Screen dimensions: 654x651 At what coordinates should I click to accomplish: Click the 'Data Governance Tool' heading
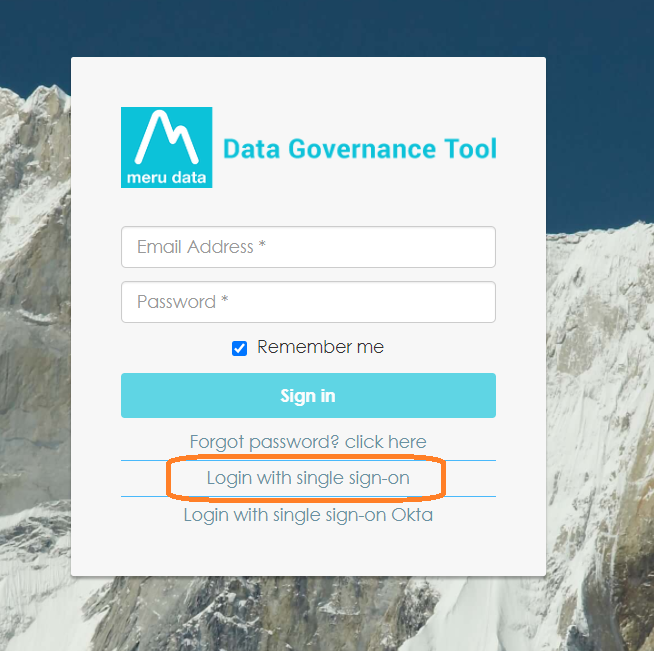(360, 149)
